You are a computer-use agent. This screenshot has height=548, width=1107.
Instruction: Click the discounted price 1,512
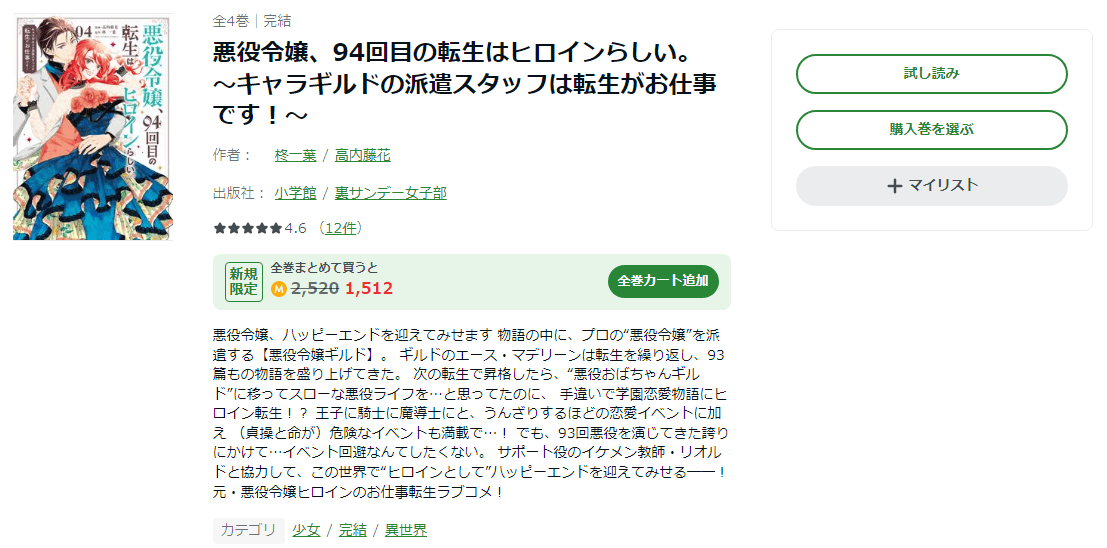(369, 289)
